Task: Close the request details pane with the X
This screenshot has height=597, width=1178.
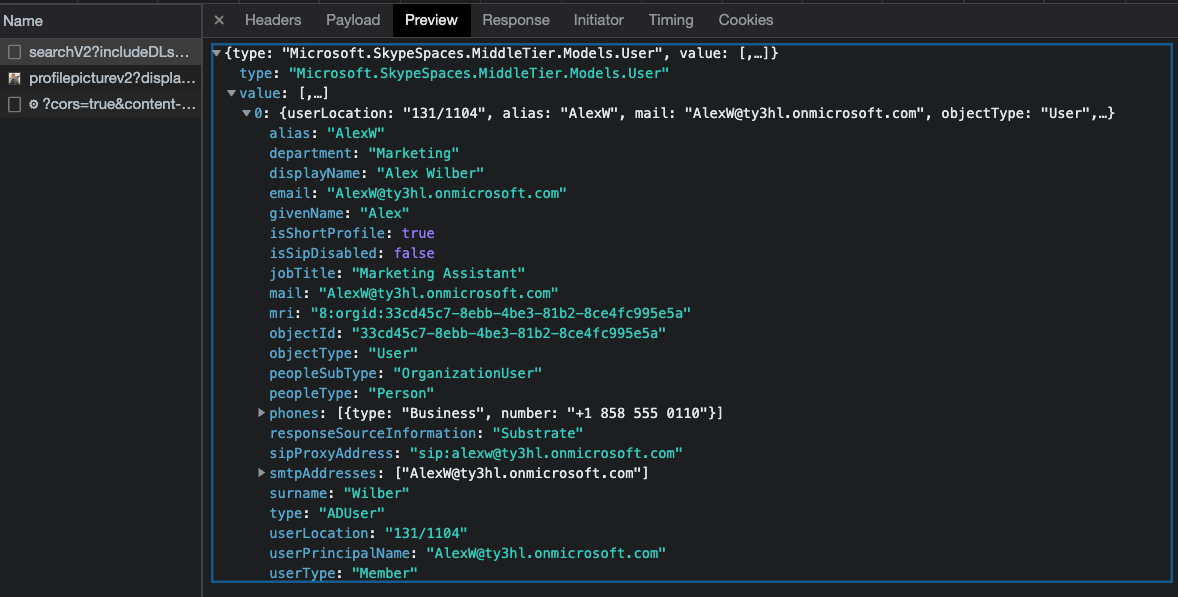Action: pos(218,20)
